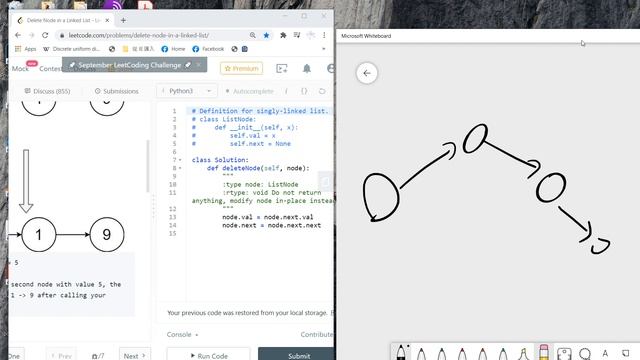The image size is (640, 360).
Task: Click the problem description scrollbar
Action: coord(148,166)
